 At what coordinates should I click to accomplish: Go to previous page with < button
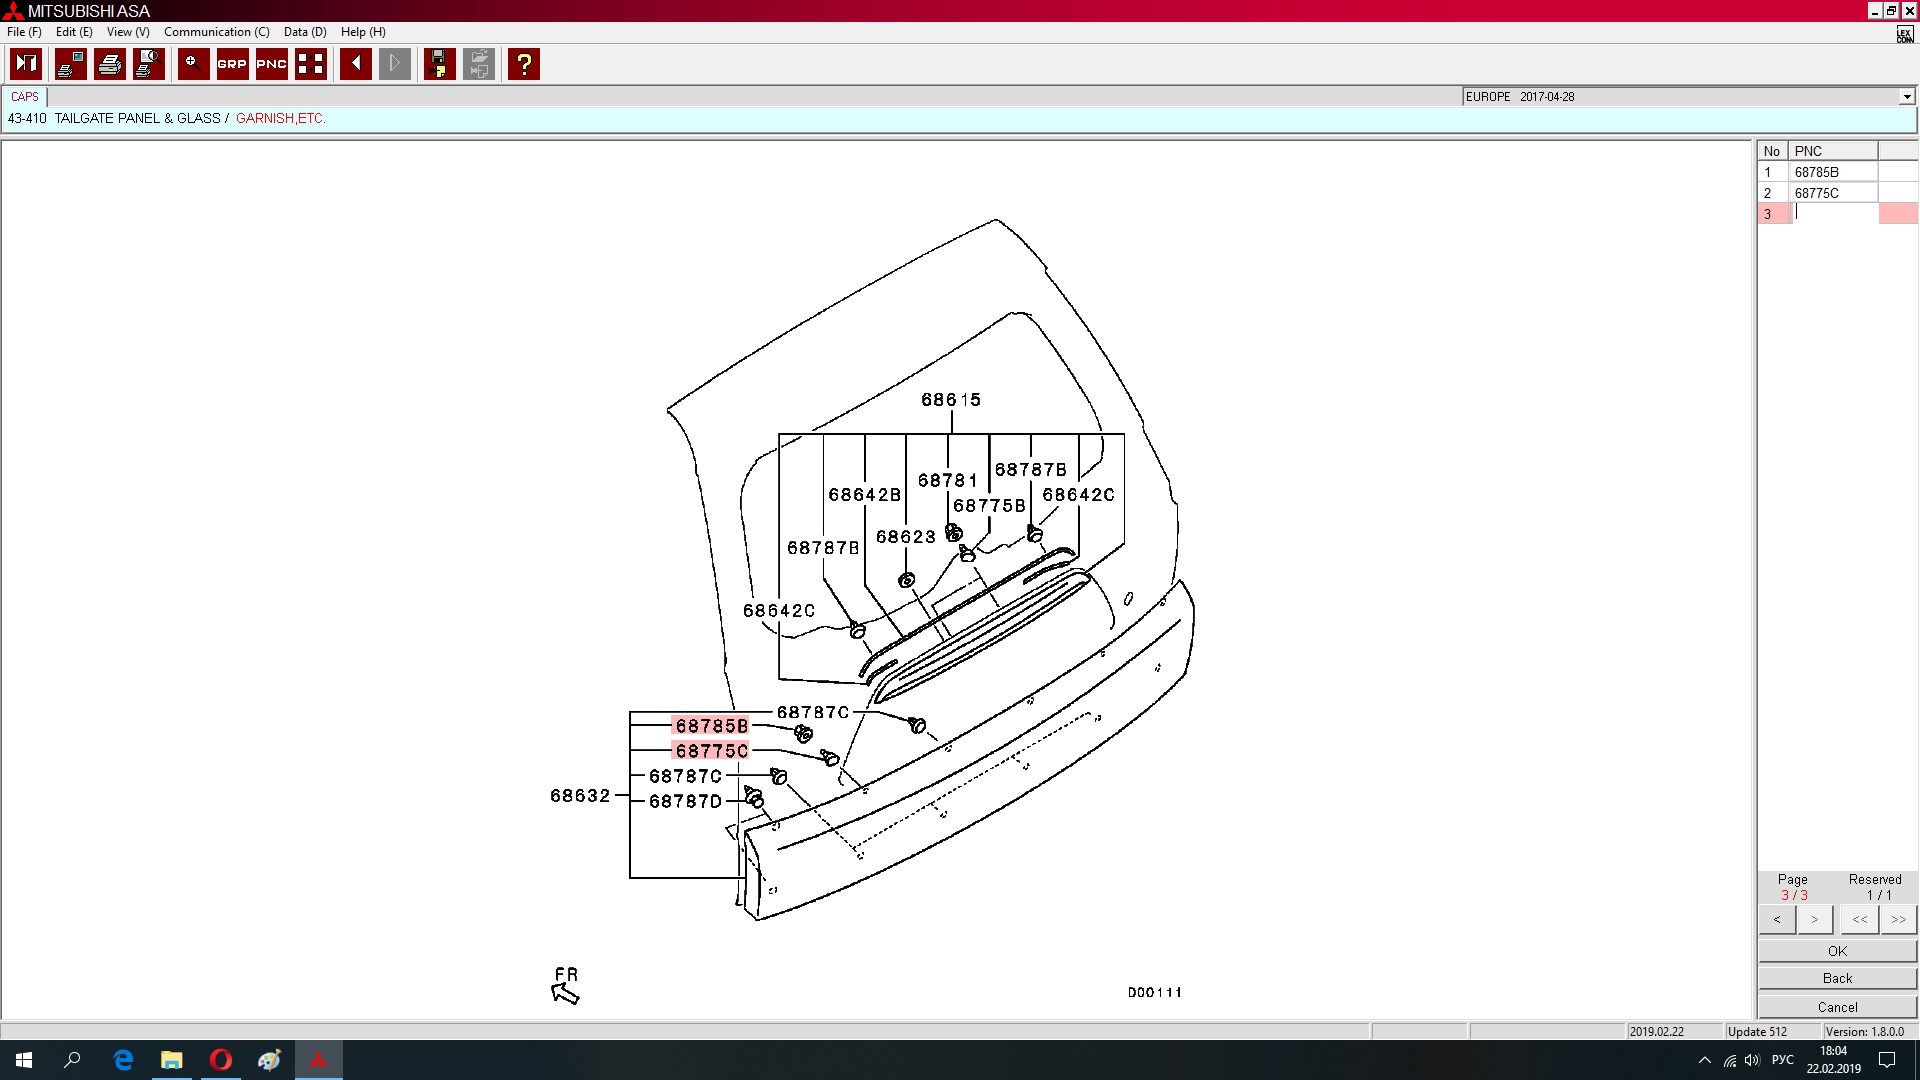1777,919
